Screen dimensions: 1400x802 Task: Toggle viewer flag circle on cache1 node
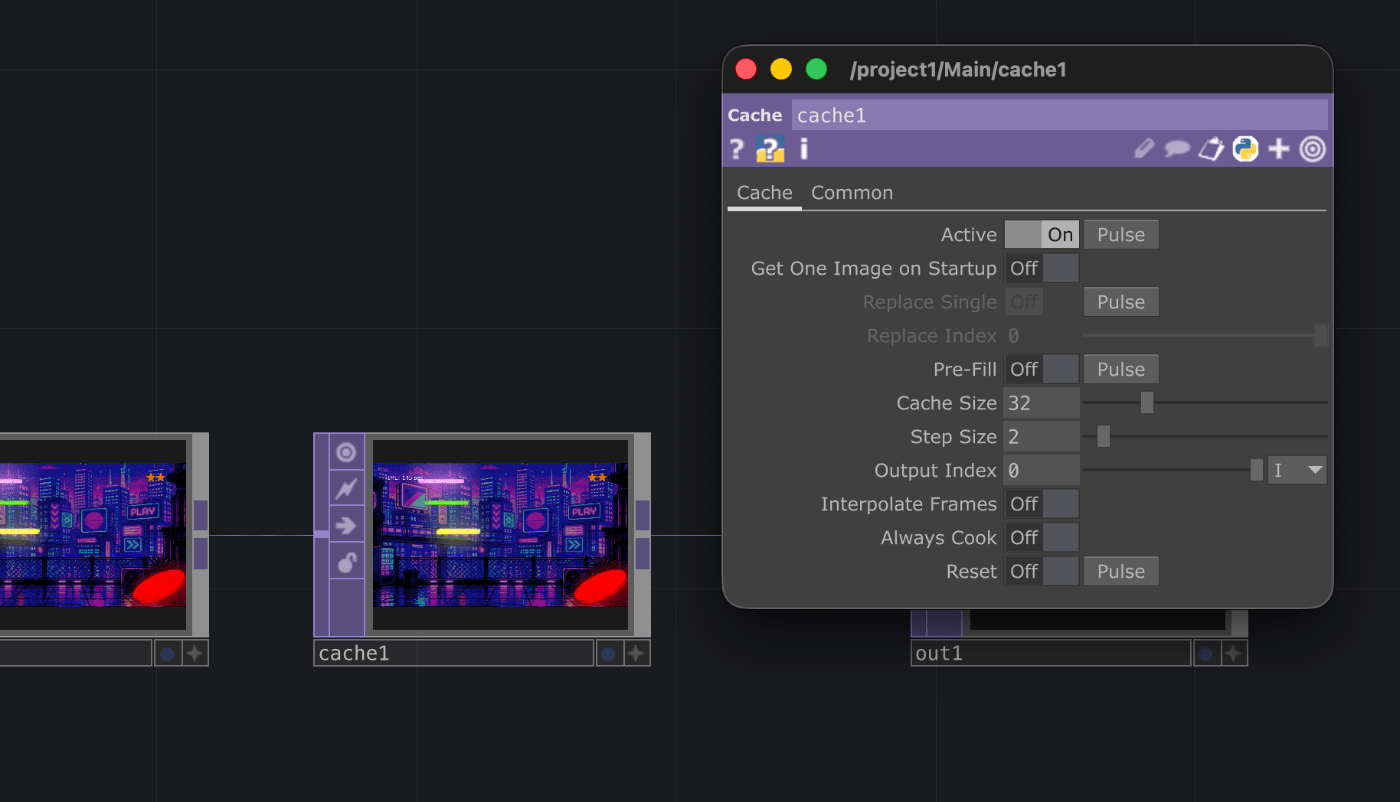point(346,452)
